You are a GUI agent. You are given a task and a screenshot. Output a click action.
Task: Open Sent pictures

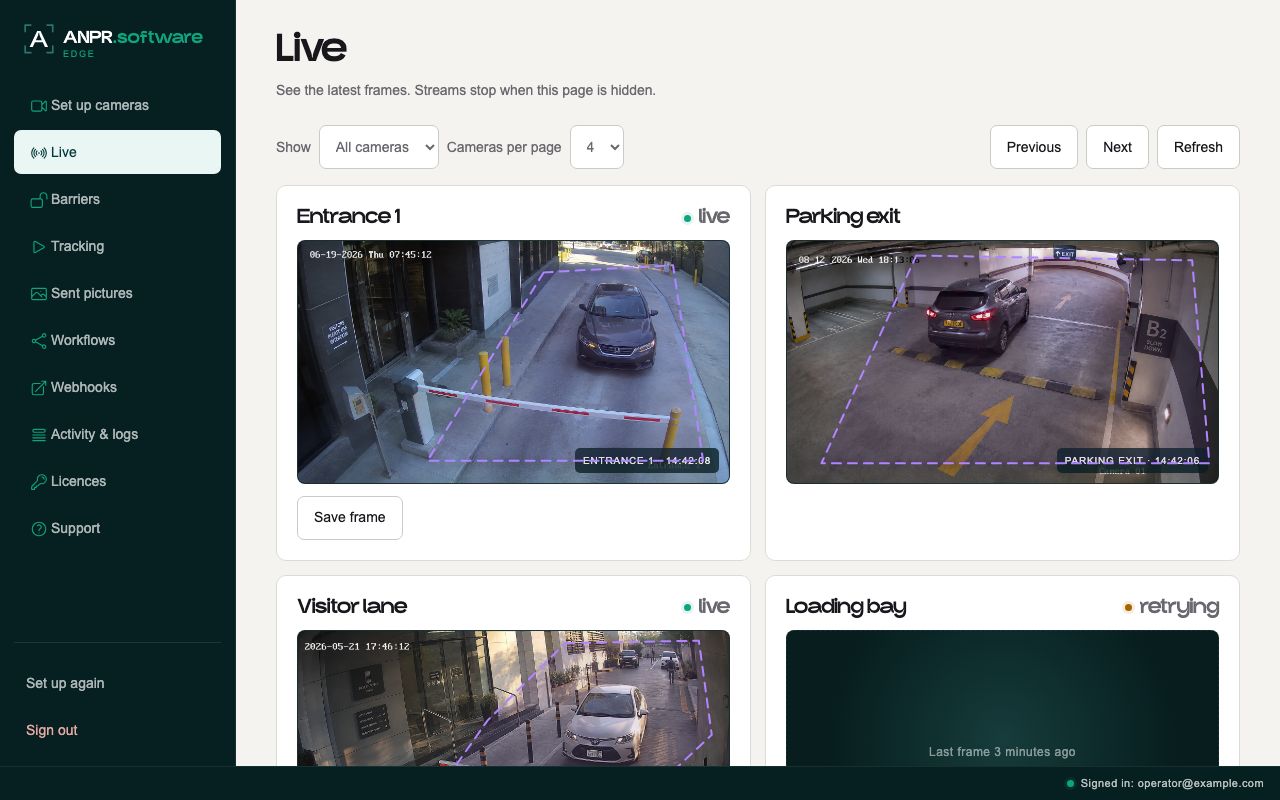coord(117,293)
